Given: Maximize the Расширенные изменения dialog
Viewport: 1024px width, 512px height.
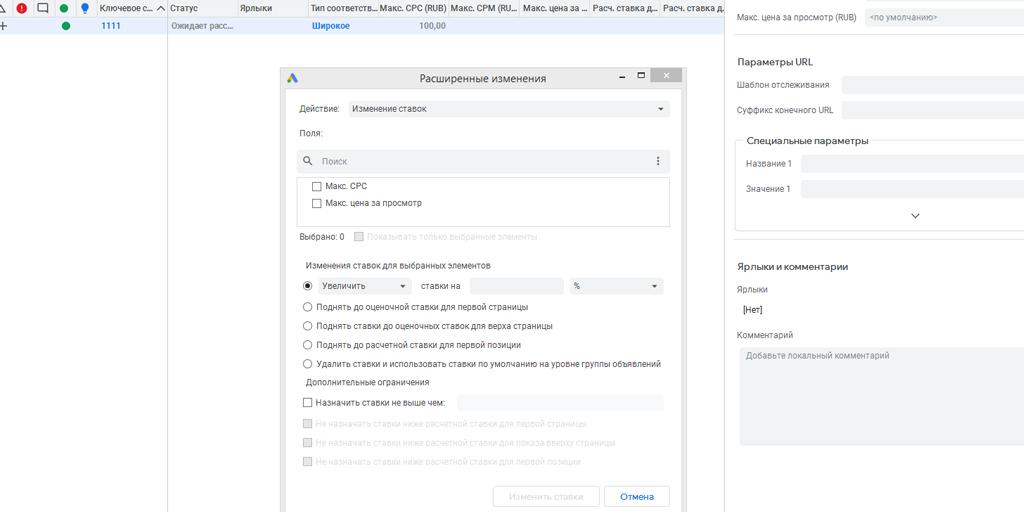Looking at the screenshot, I should pos(641,75).
